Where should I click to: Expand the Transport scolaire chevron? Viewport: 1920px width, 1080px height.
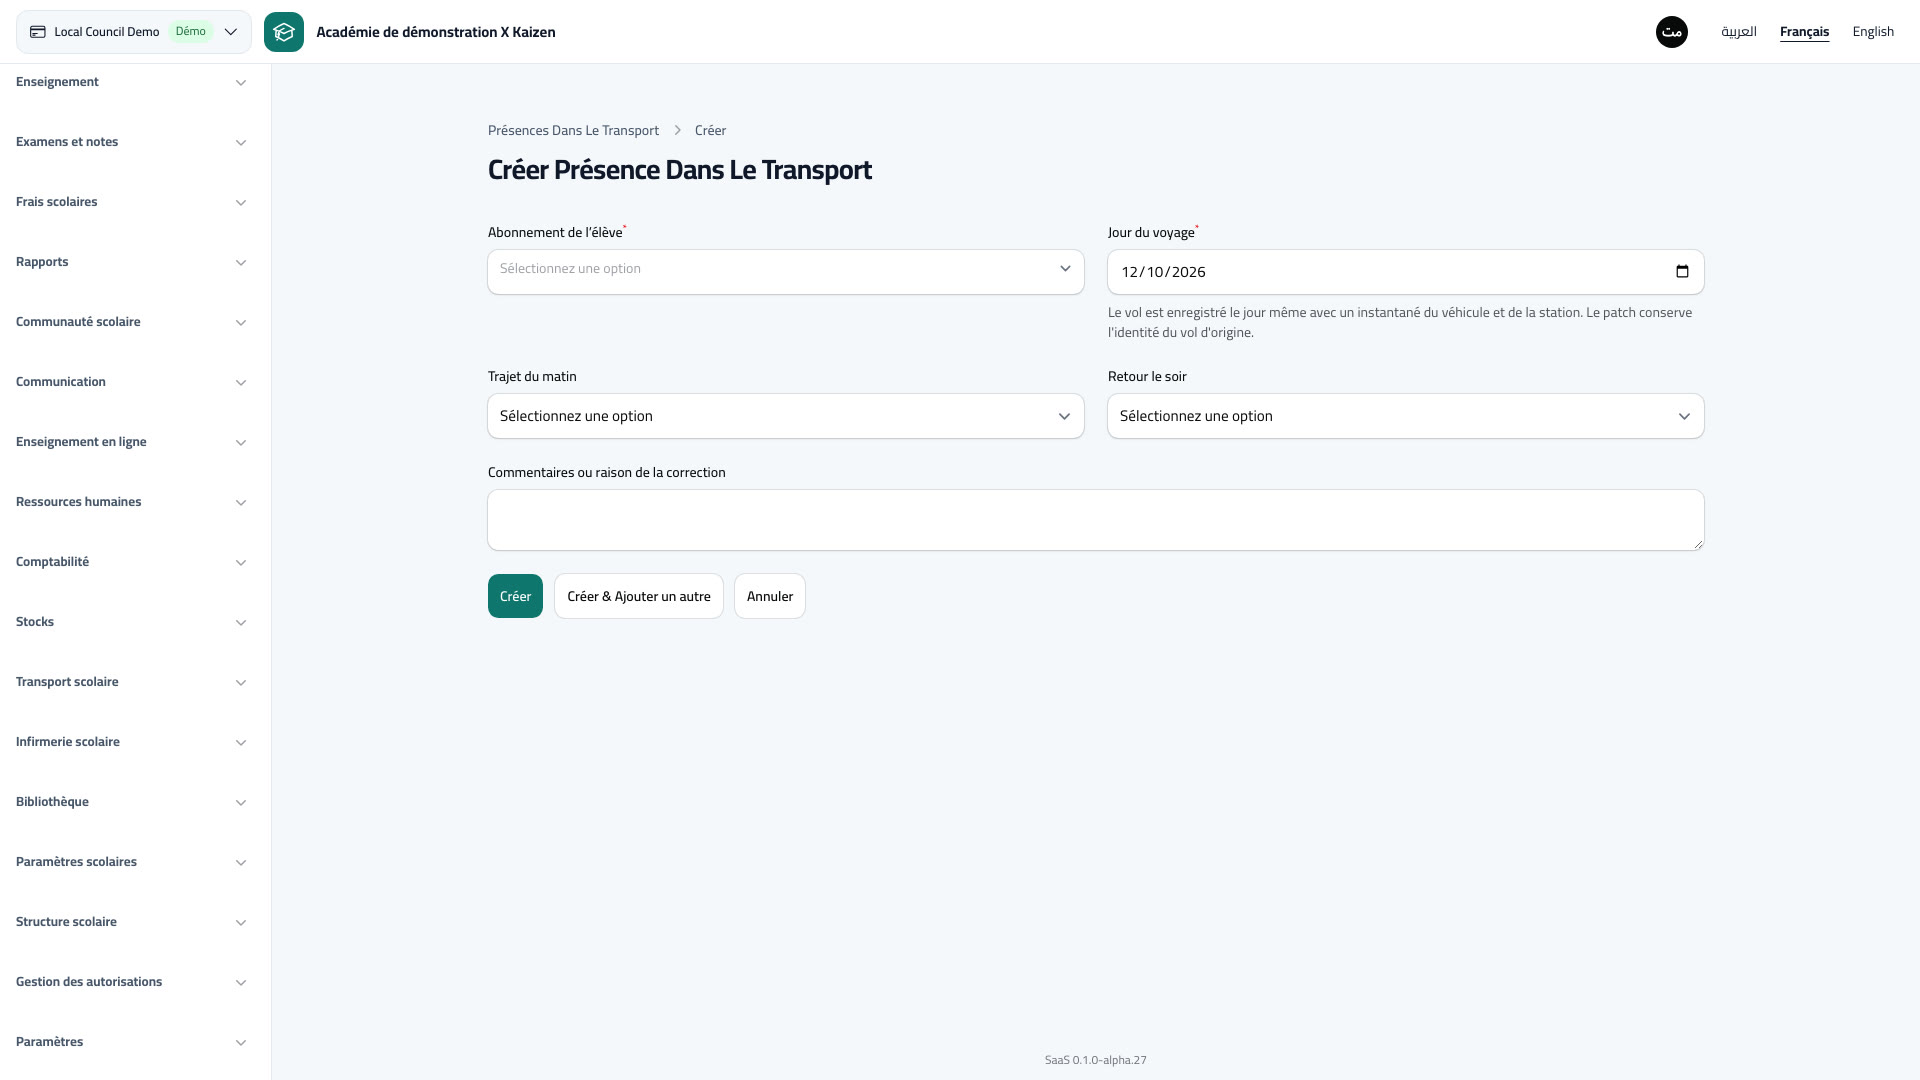[x=241, y=683]
